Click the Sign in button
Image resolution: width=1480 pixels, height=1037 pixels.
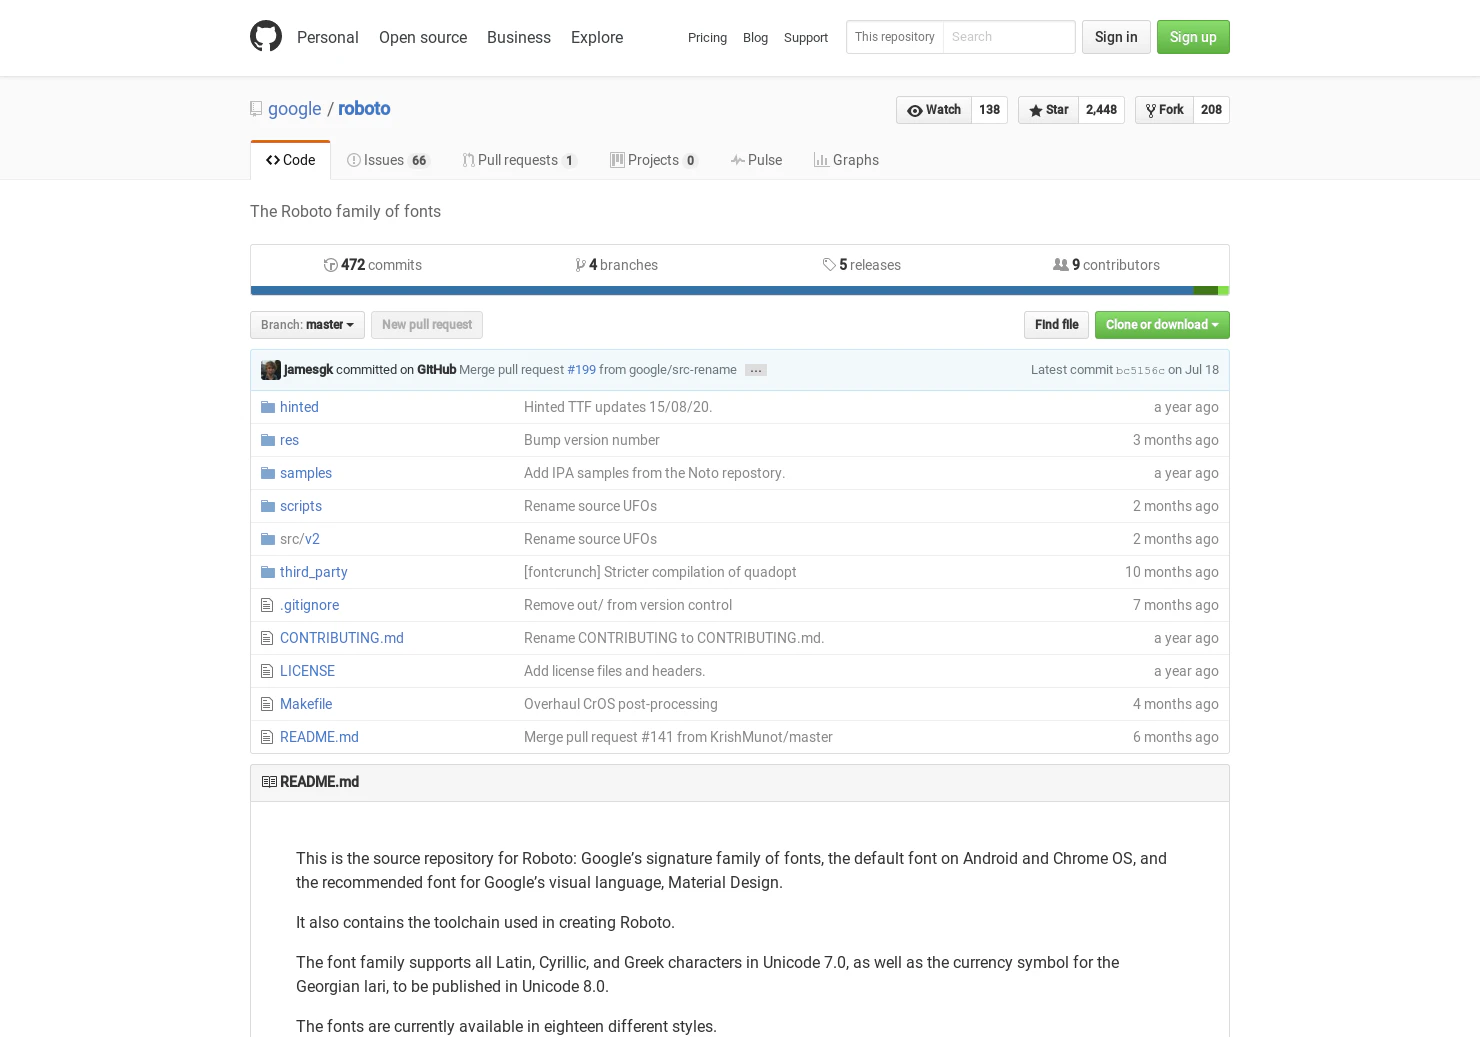pyautogui.click(x=1116, y=37)
